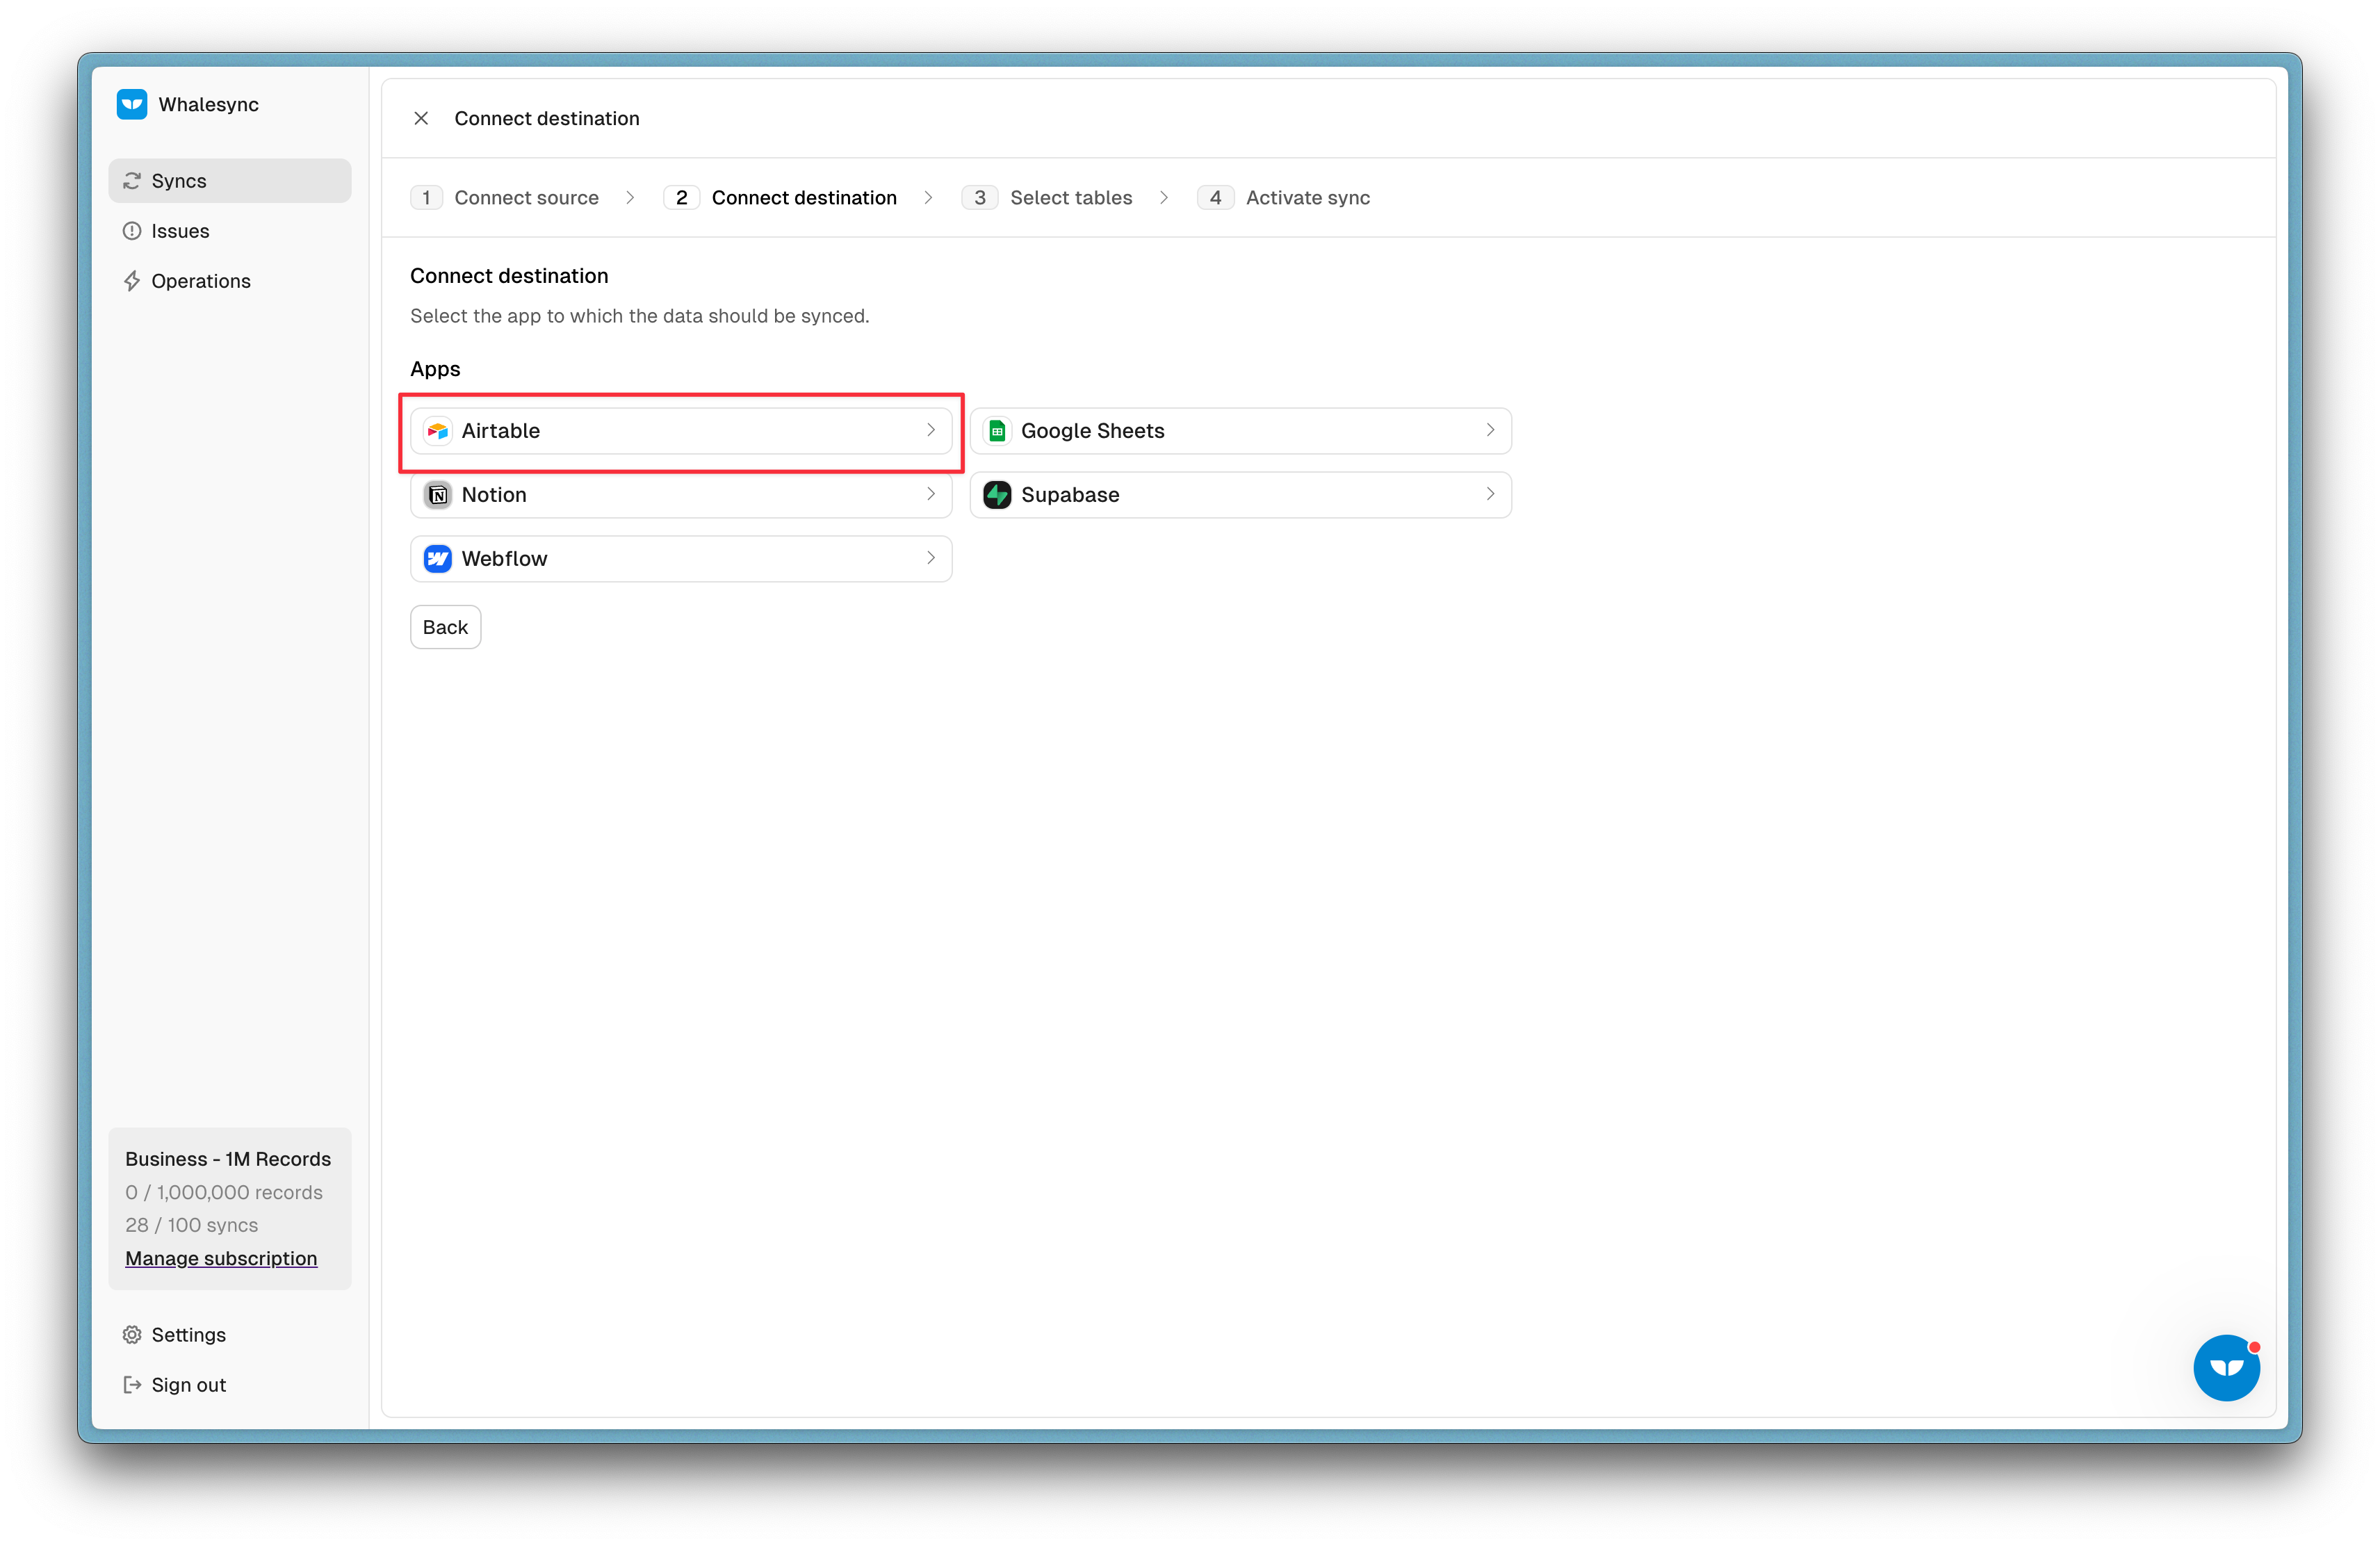Go to step 4 Activate sync

pos(1284,198)
